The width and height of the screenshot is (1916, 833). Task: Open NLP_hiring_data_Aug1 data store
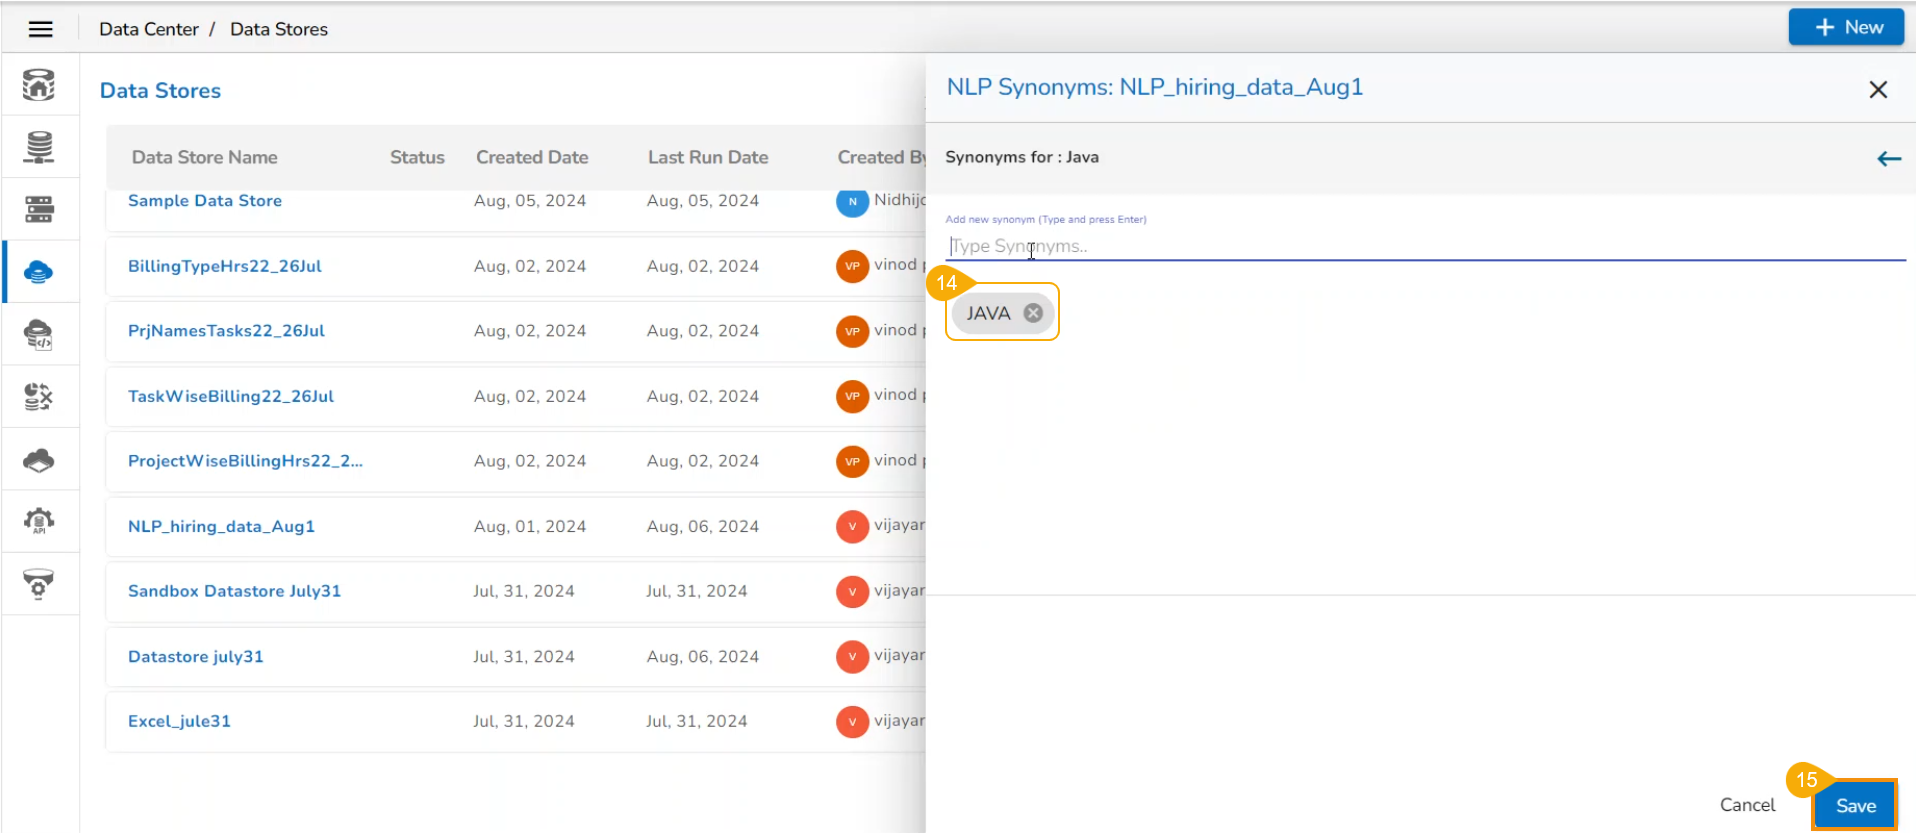(x=221, y=527)
